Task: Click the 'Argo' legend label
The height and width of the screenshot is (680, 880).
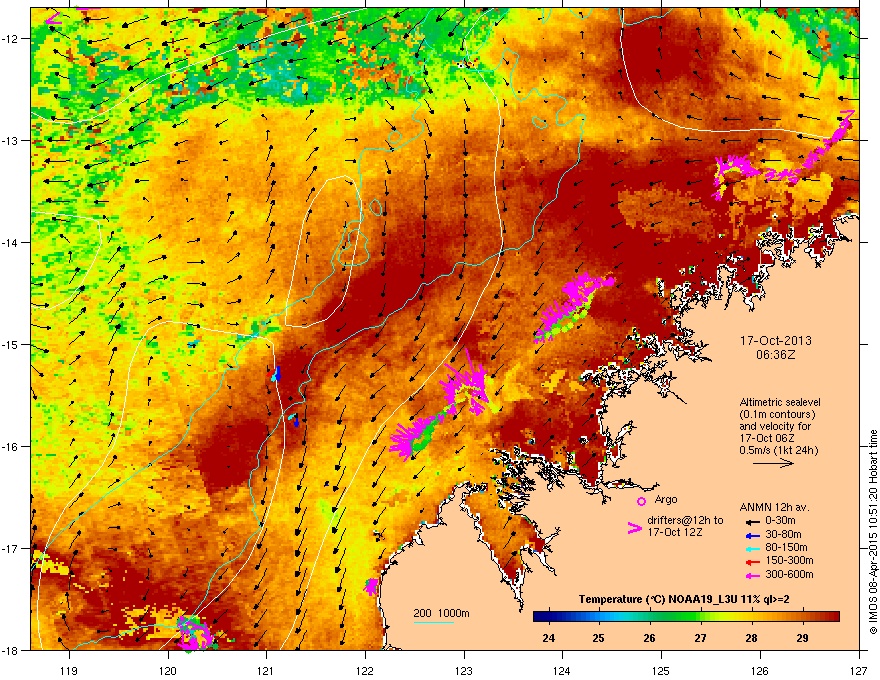Action: tap(666, 499)
